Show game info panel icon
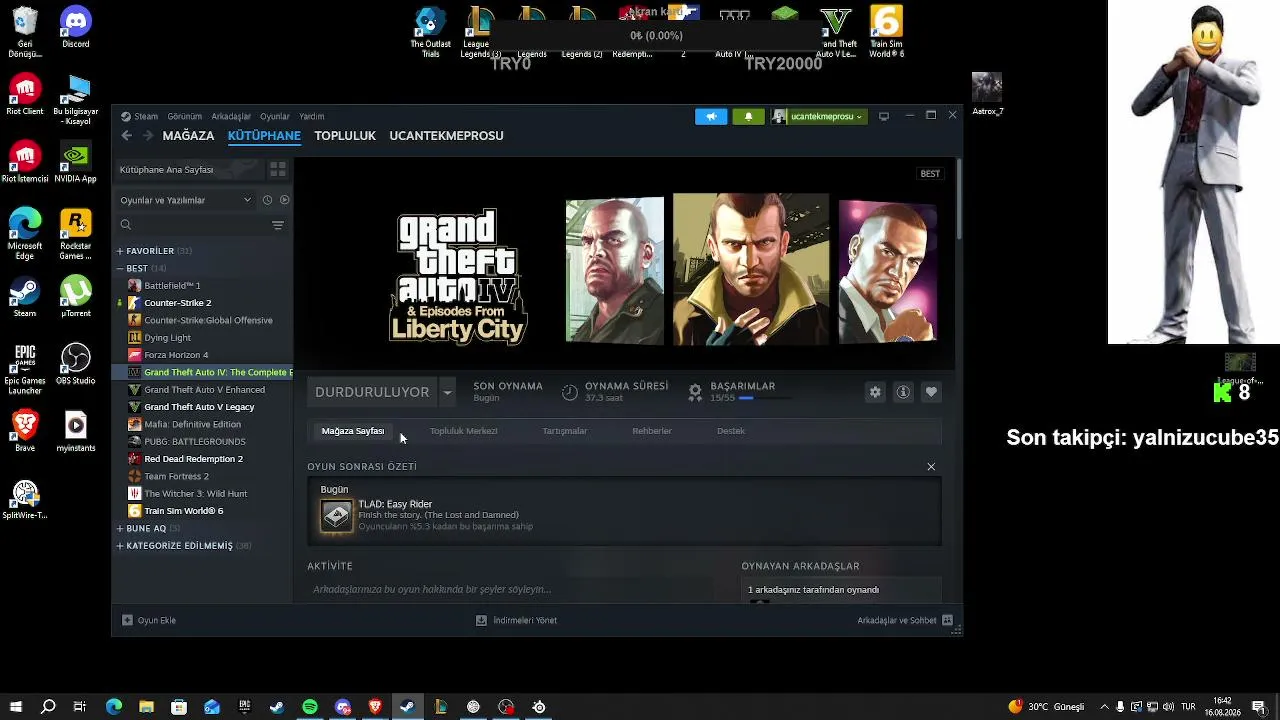The image size is (1280, 720). coord(903,392)
